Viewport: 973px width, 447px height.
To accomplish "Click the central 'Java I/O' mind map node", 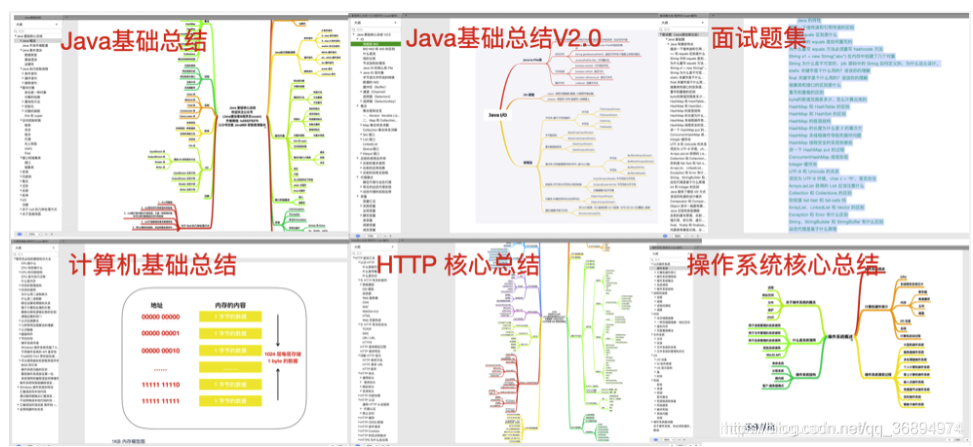I will [498, 115].
